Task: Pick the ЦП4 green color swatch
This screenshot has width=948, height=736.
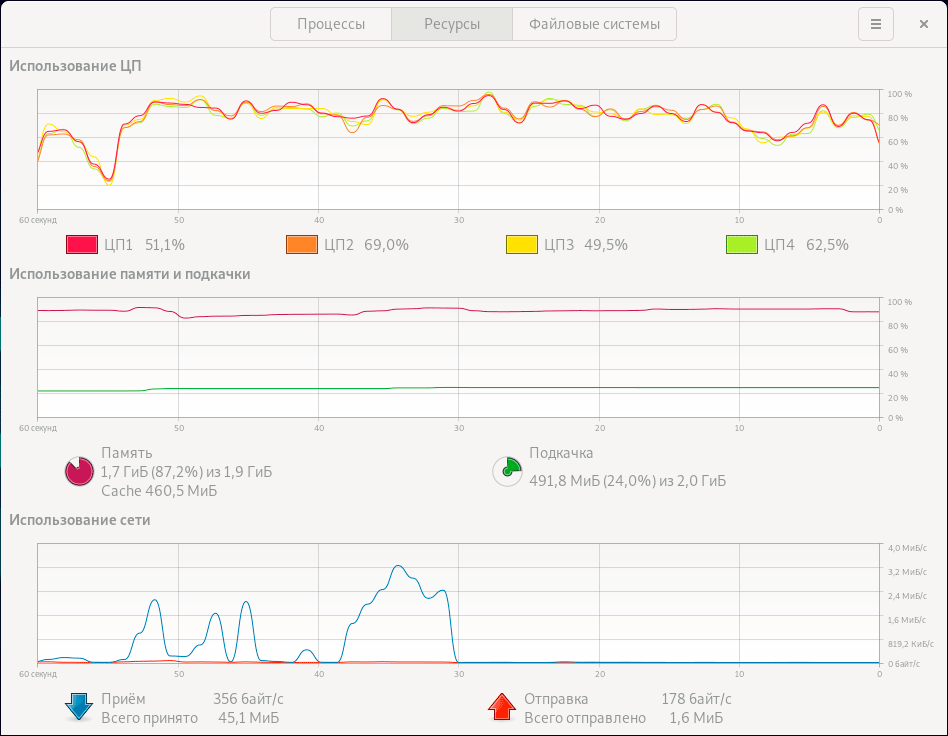Action: (742, 245)
